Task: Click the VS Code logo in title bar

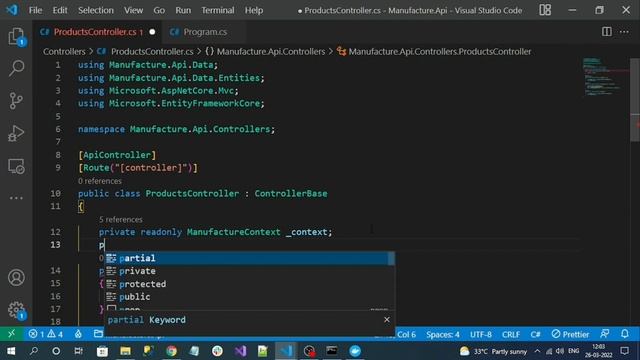Action: tap(12, 10)
